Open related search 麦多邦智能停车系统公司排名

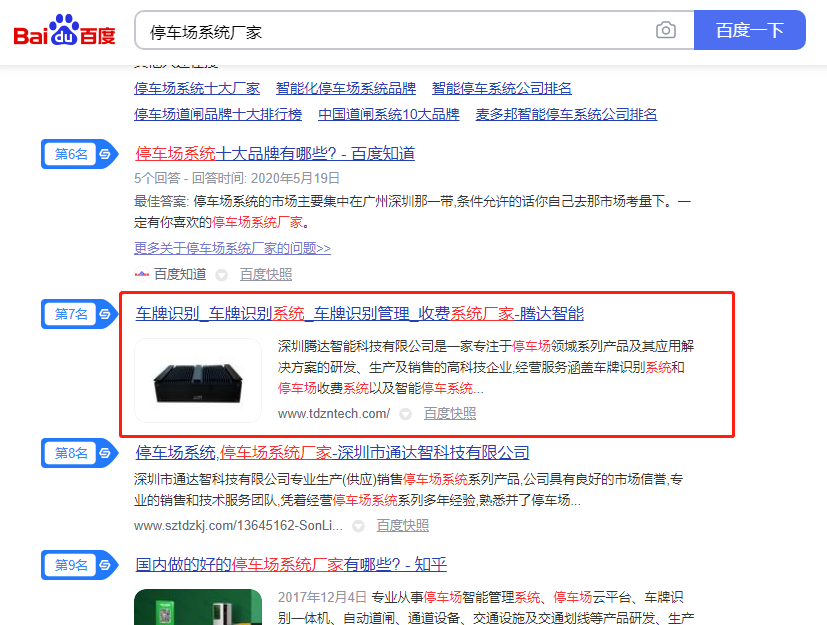566,114
